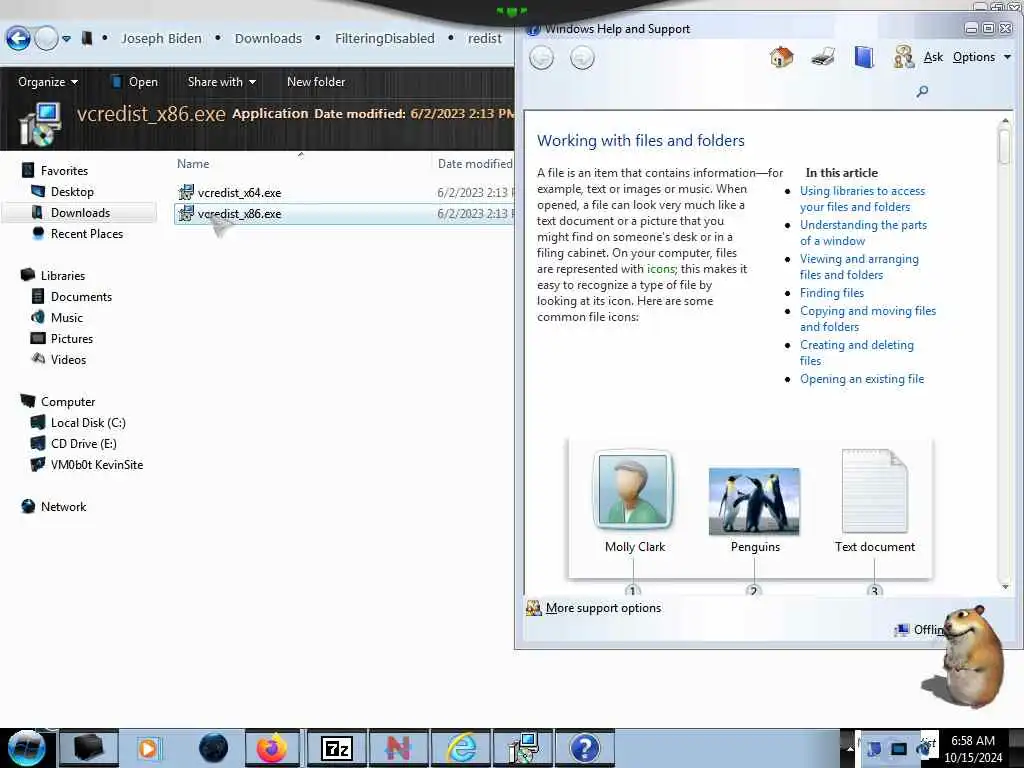The width and height of the screenshot is (1024, 768).
Task: Open Downloads in the Favorites list
Action: 80,213
